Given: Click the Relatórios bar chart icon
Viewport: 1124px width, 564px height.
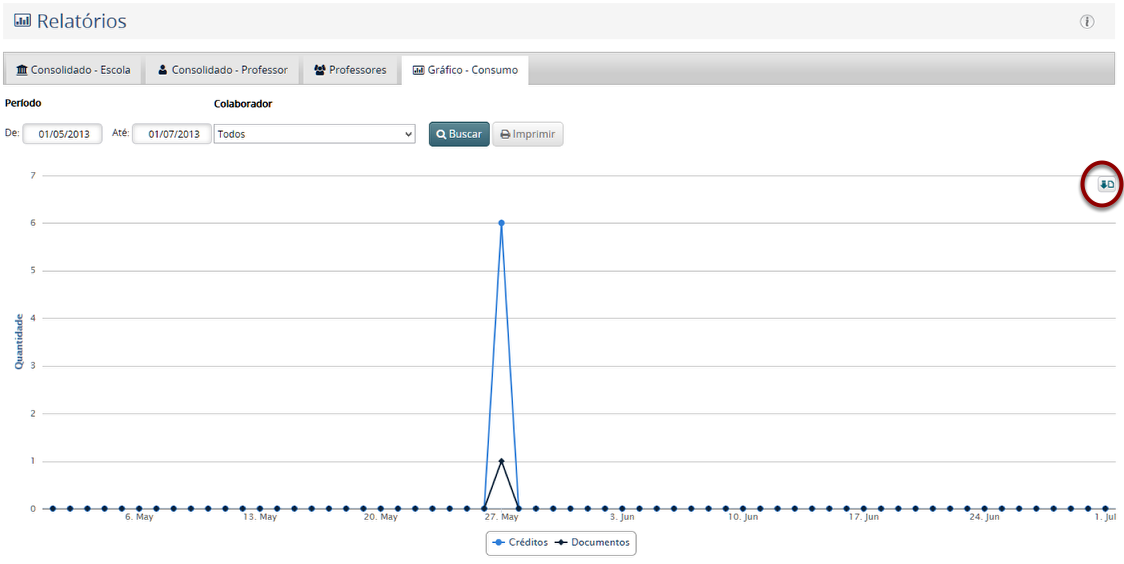Looking at the screenshot, I should tap(22, 21).
